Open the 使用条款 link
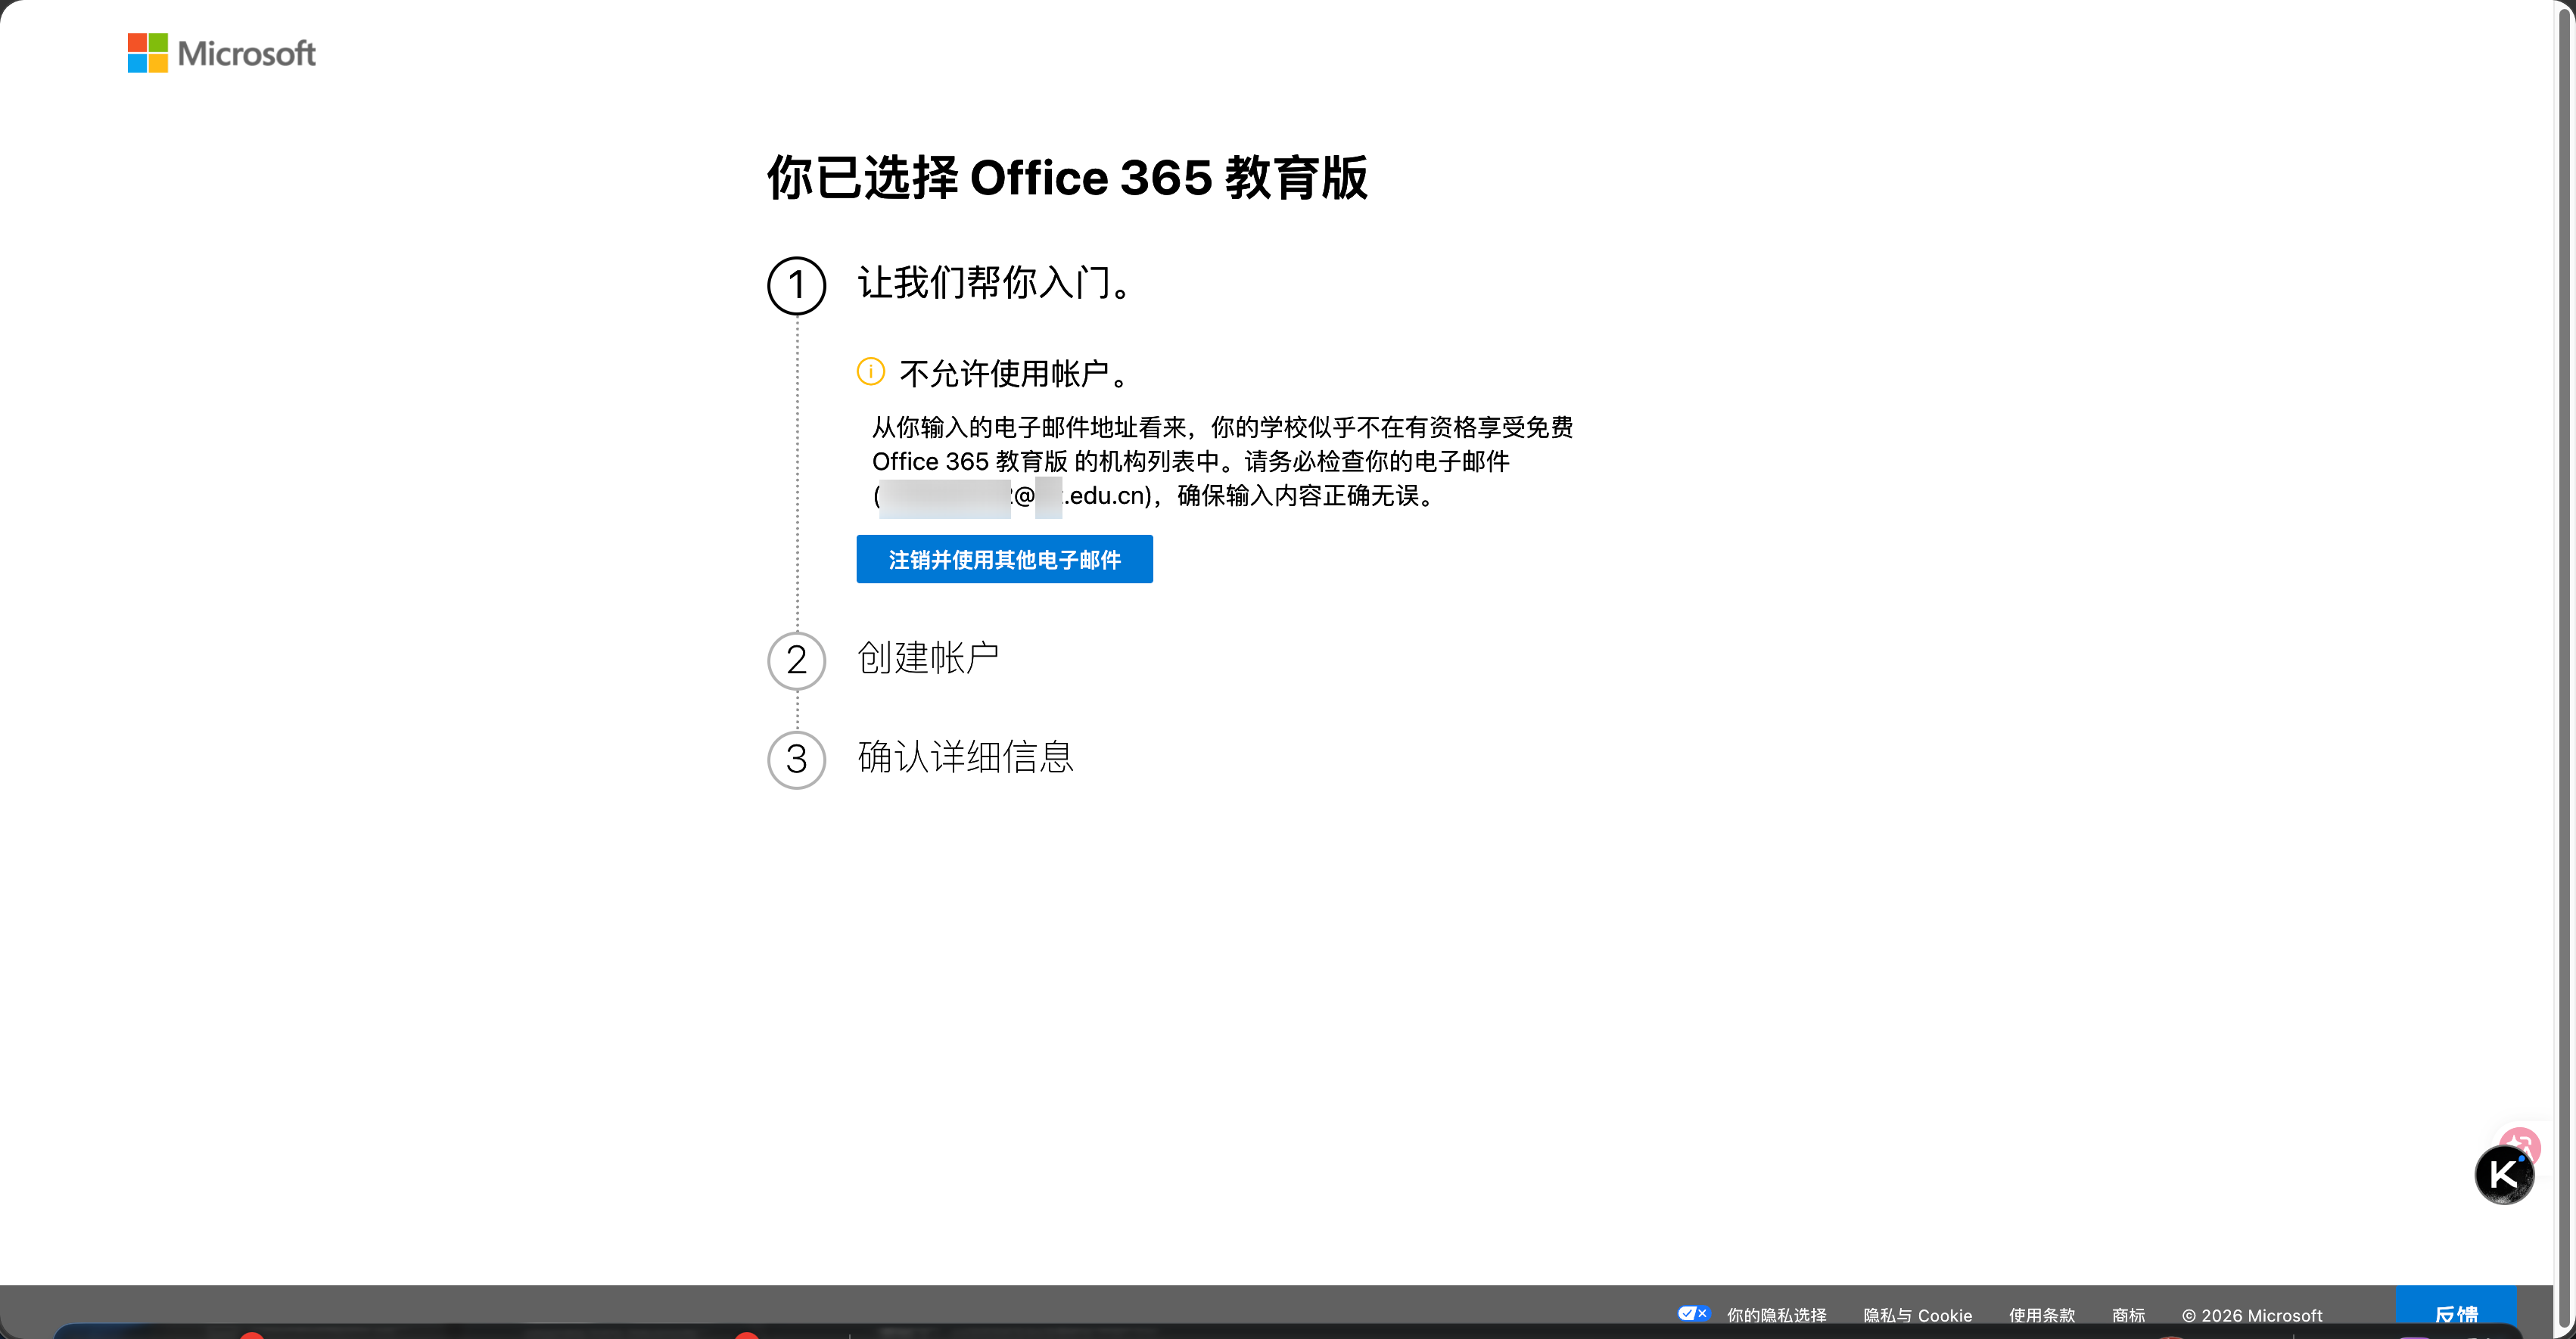Image resolution: width=2576 pixels, height=1339 pixels. click(x=2042, y=1315)
